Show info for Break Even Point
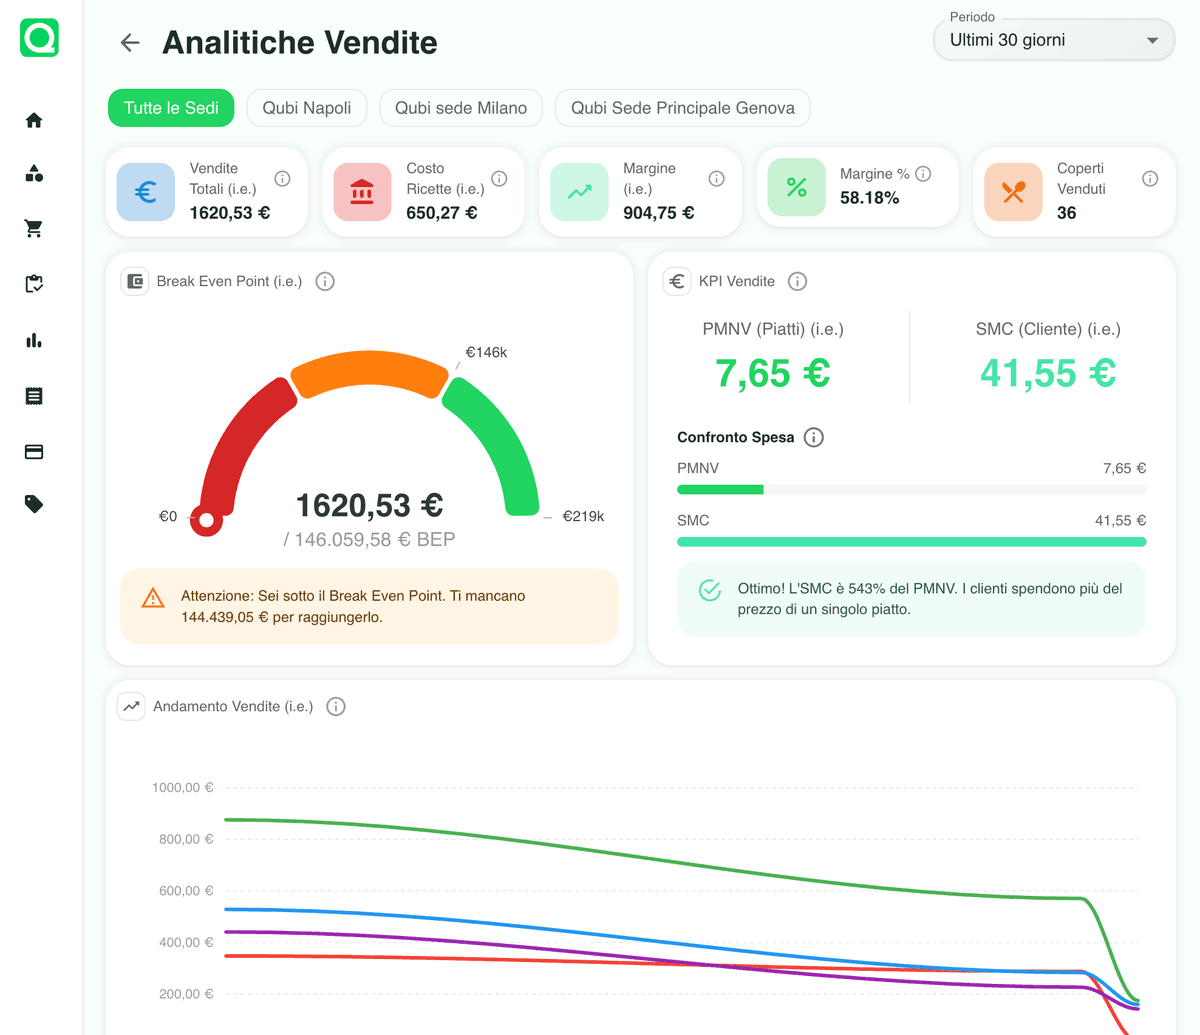Screen dimensions: 1200x1035 [325, 282]
